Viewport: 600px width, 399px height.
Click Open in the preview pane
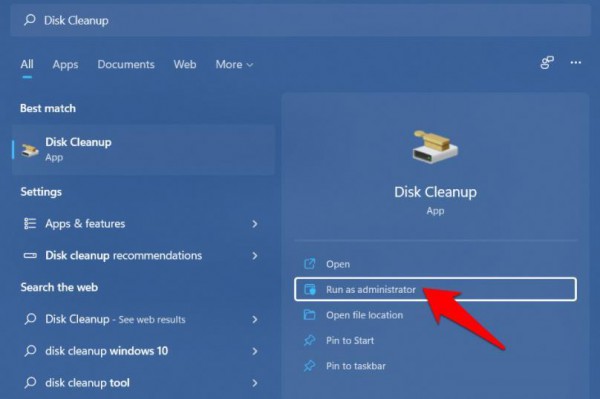[x=435, y=264]
